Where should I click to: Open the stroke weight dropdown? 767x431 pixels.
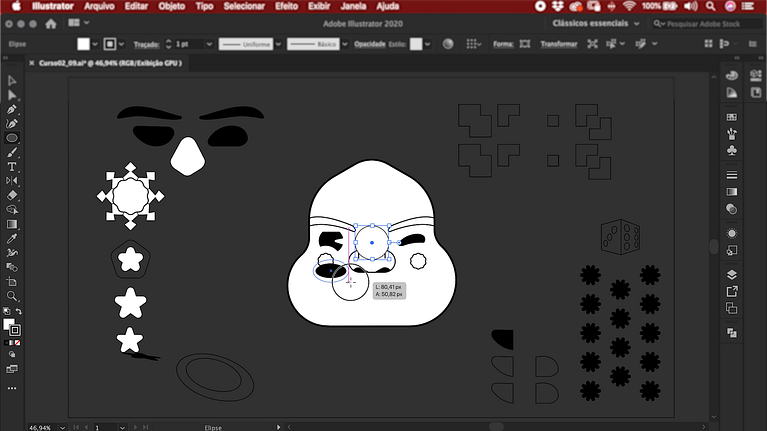tap(208, 44)
